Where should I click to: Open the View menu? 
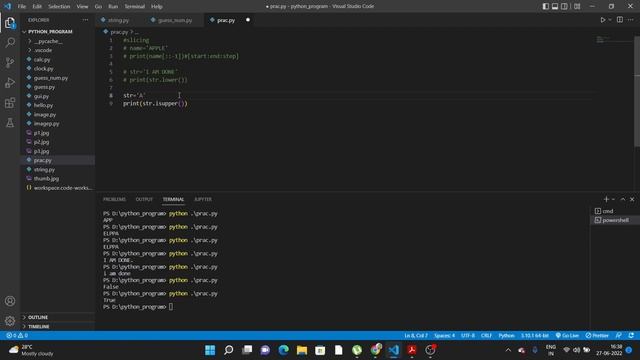(x=82, y=7)
